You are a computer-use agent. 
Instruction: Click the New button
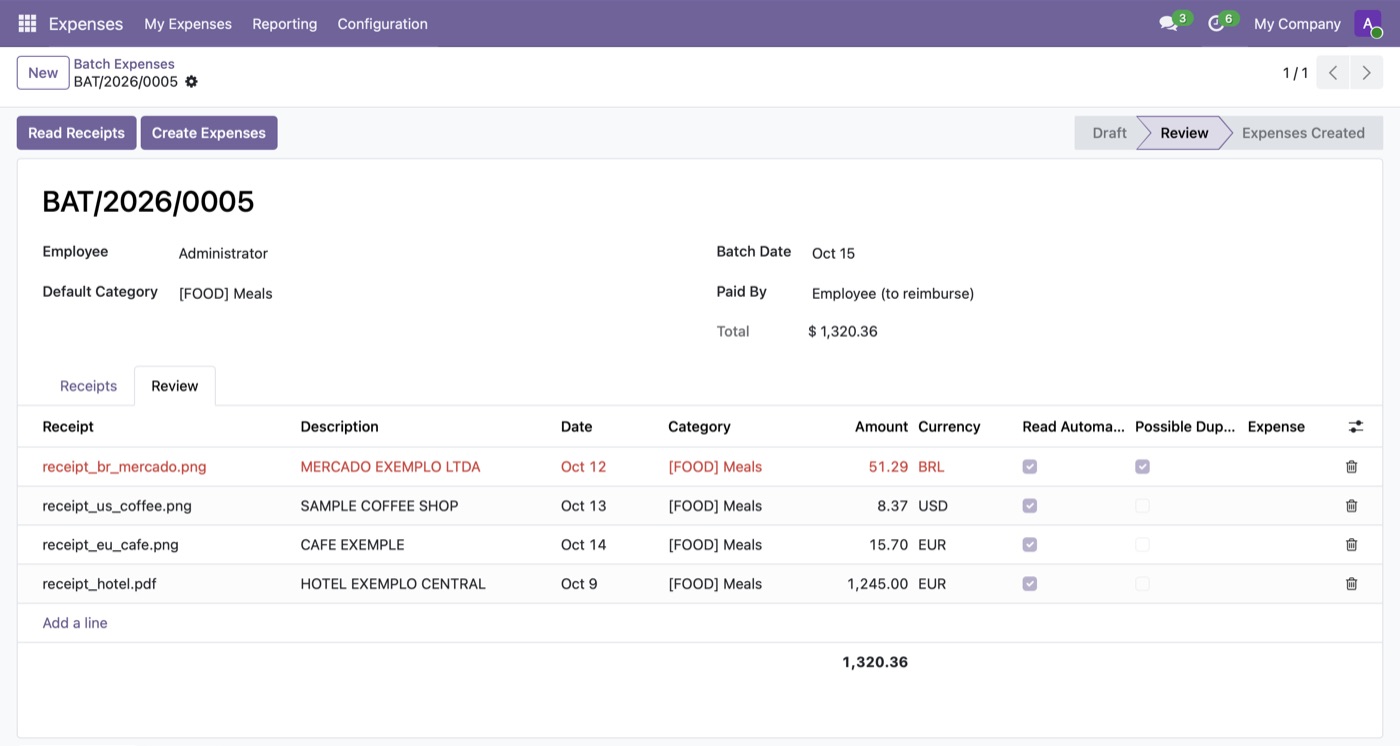tap(43, 73)
